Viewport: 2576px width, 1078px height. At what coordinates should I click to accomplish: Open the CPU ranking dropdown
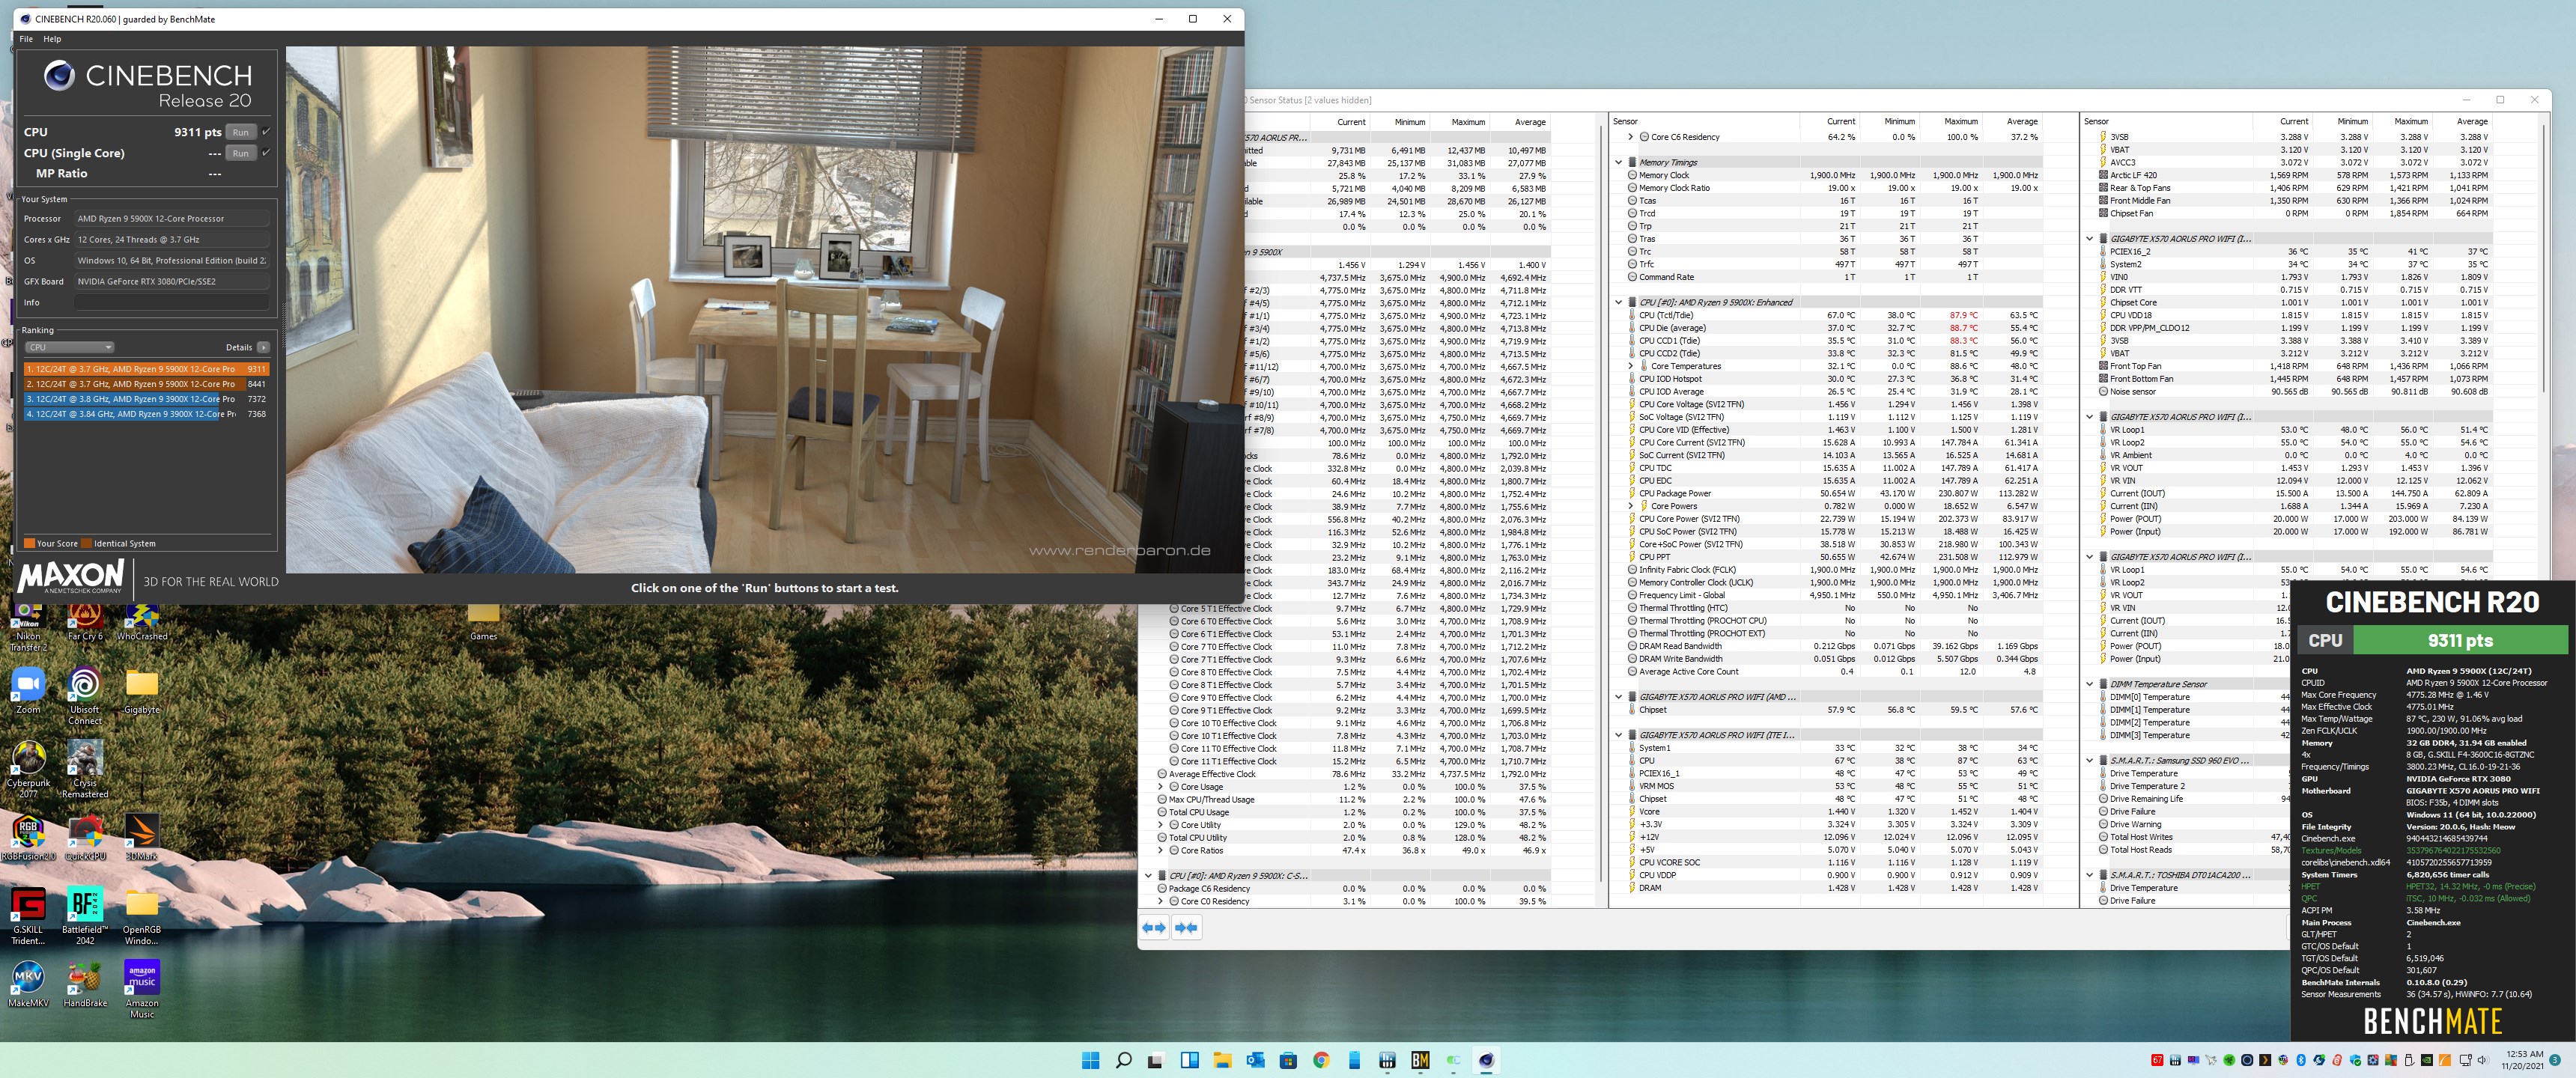click(x=69, y=347)
